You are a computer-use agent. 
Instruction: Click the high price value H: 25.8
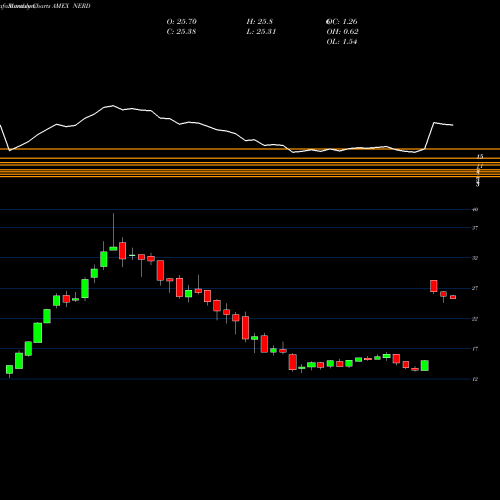click(260, 22)
